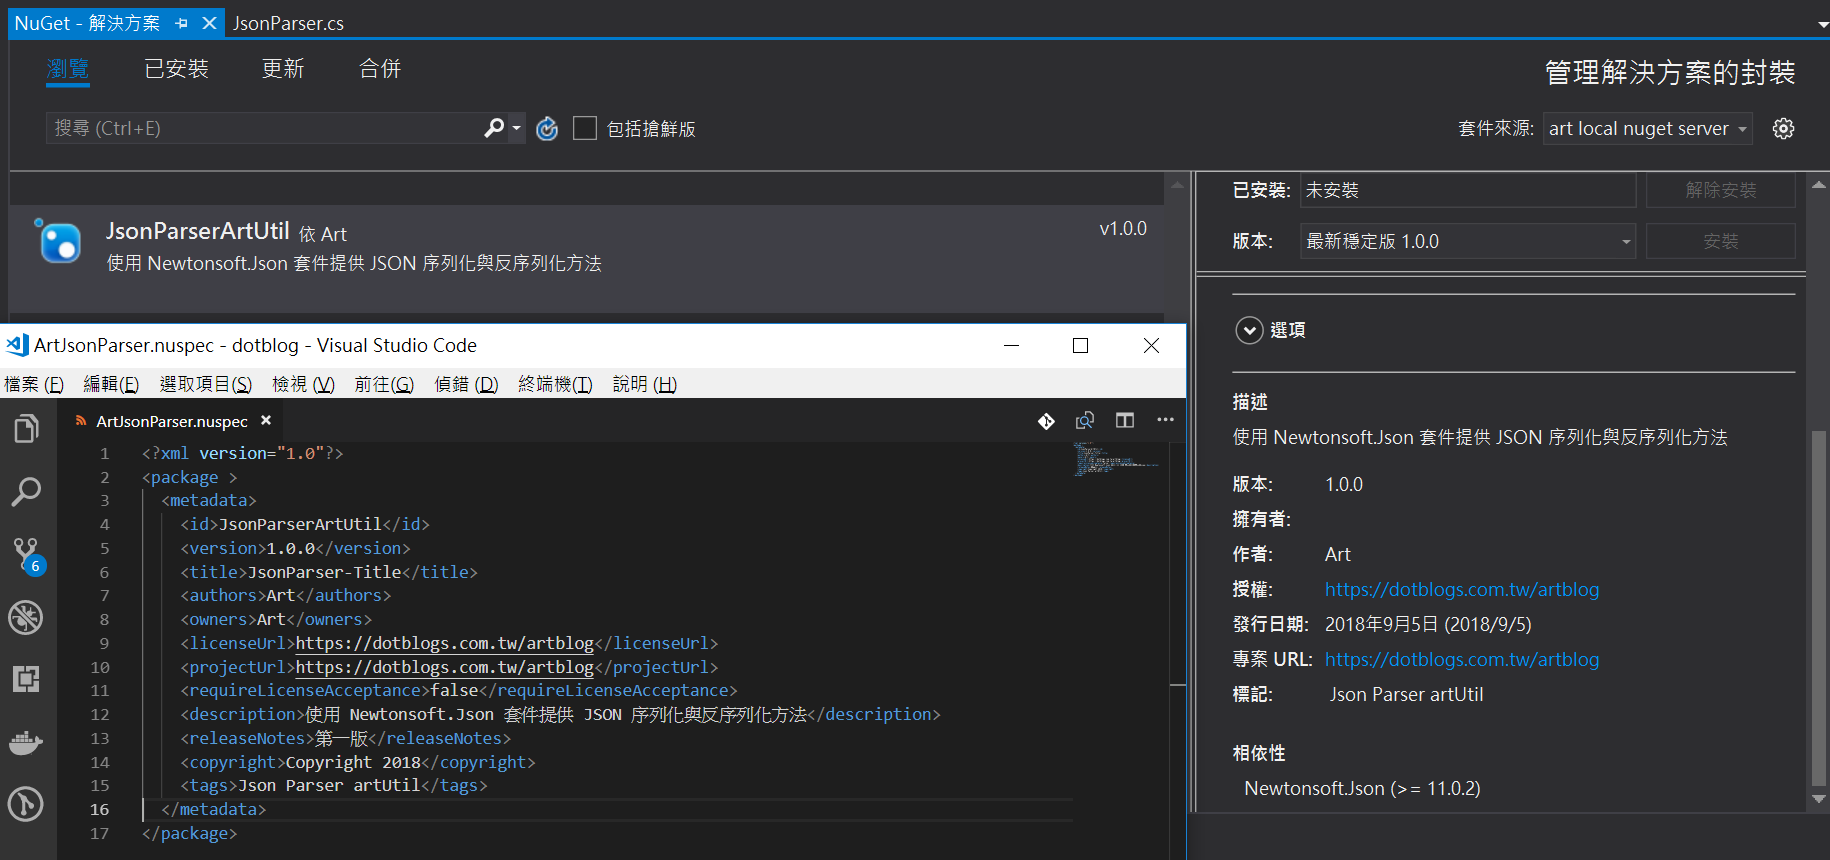
Task: Click the VS Code logo in title bar
Action: [17, 345]
